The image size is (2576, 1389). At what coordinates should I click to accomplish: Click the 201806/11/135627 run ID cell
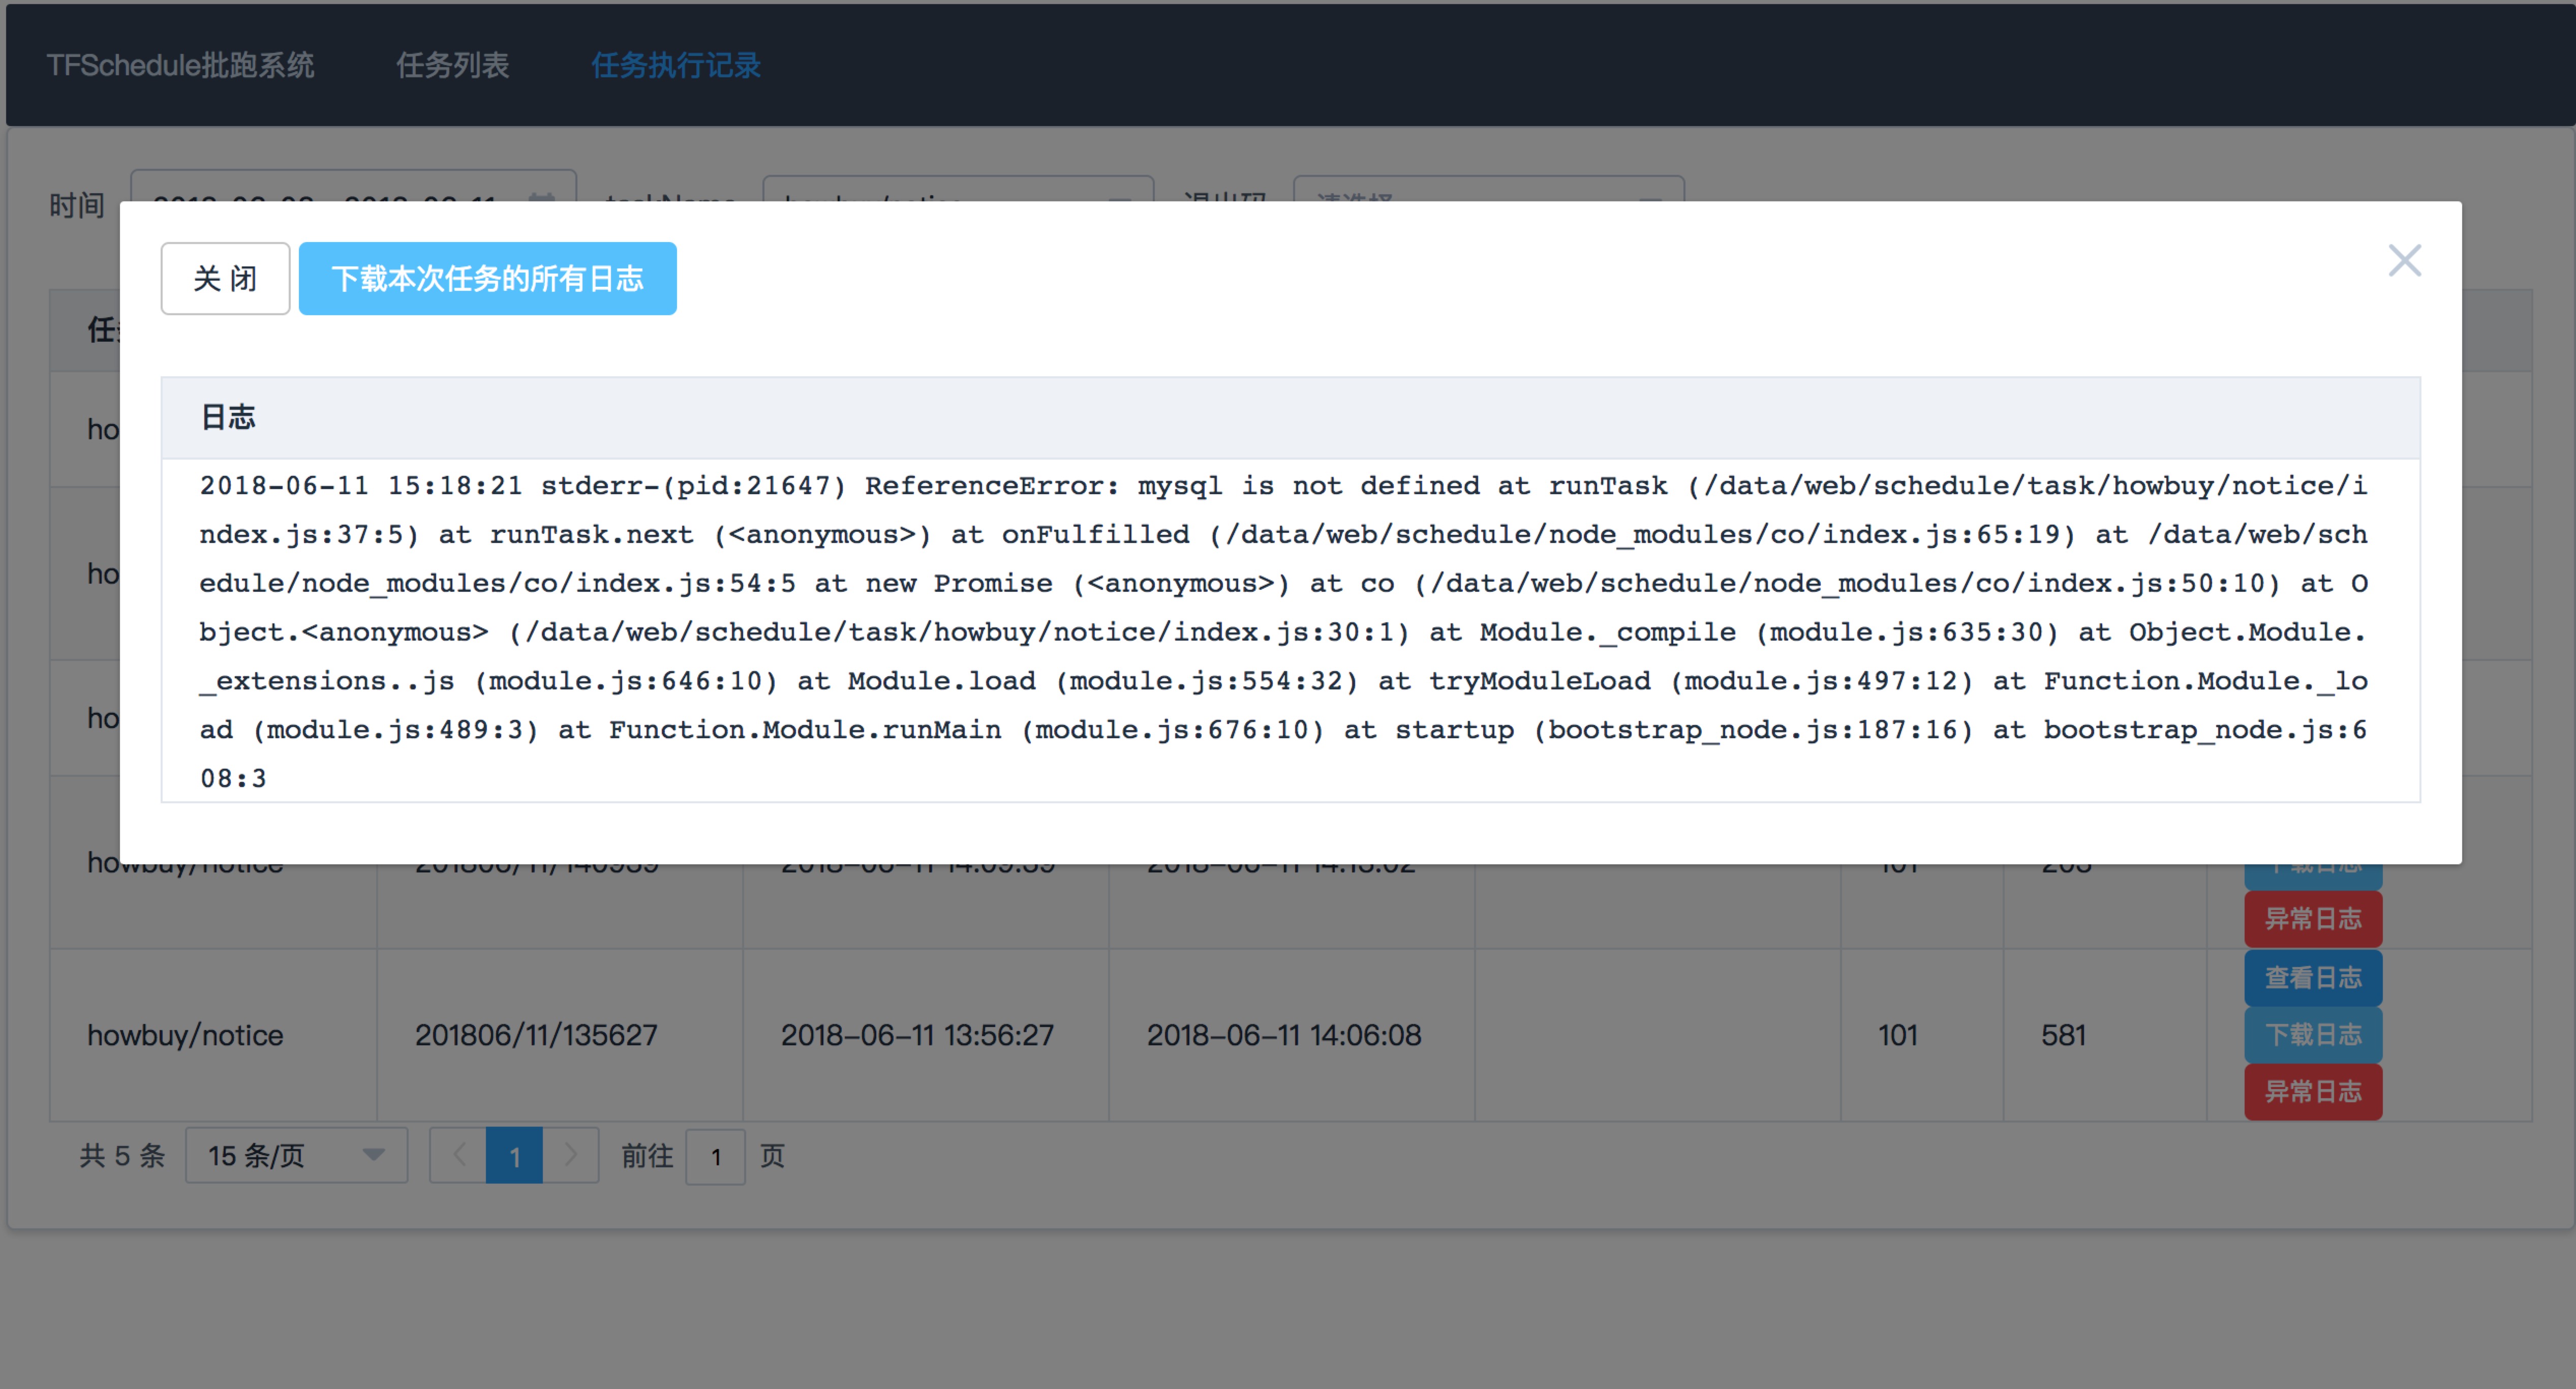pos(536,1035)
